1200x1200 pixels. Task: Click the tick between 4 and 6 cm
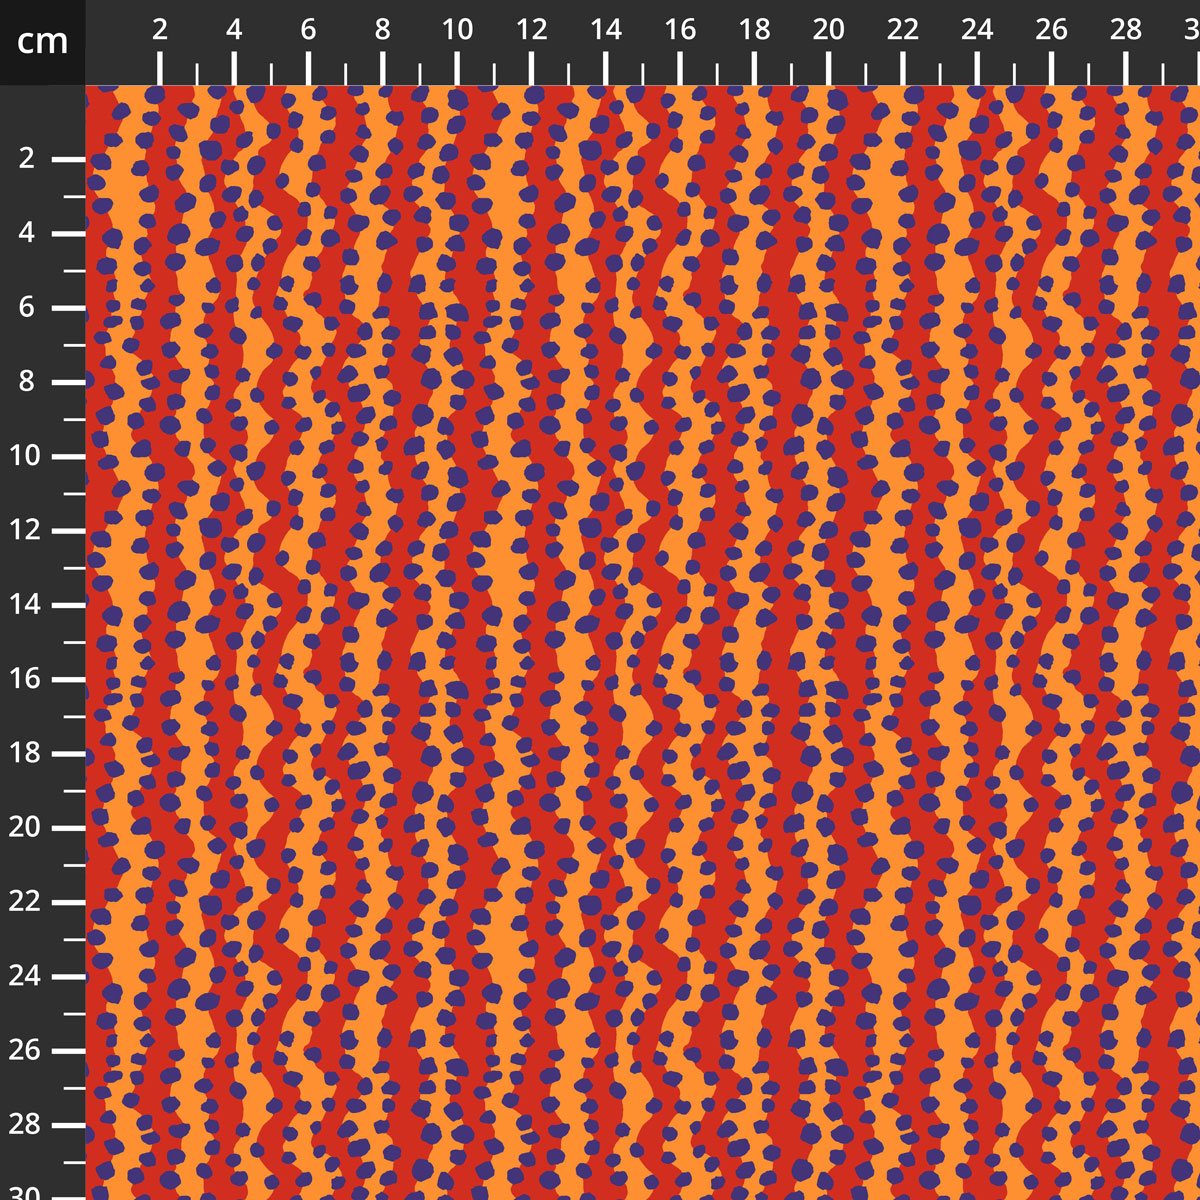pyautogui.click(x=270, y=70)
